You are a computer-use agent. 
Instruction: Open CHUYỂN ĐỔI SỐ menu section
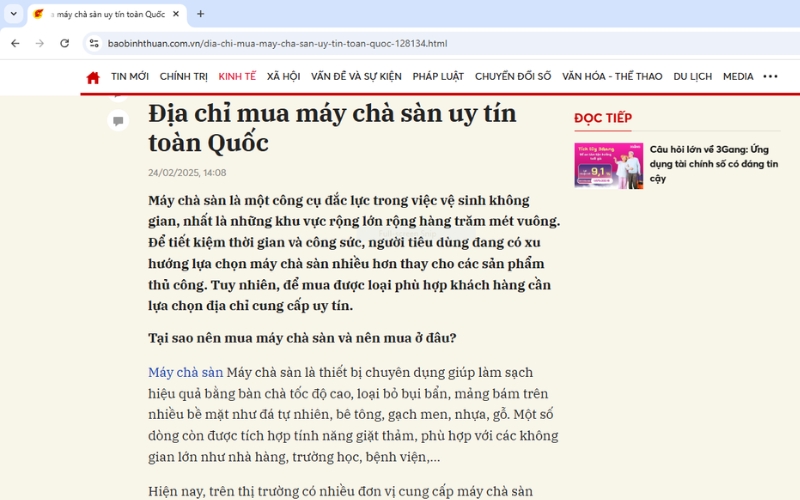513,77
